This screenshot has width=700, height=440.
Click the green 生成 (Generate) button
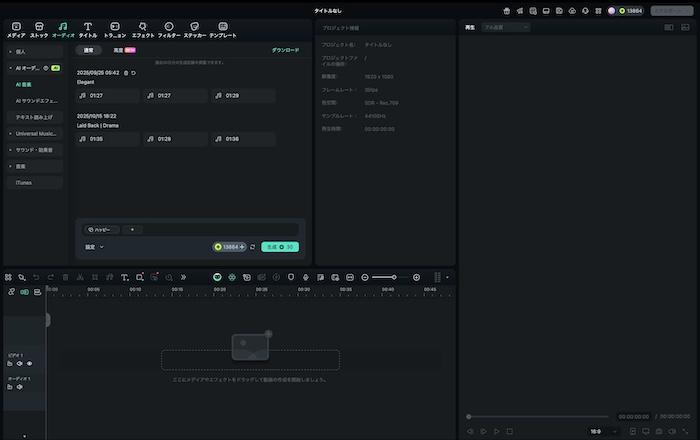[x=279, y=246]
